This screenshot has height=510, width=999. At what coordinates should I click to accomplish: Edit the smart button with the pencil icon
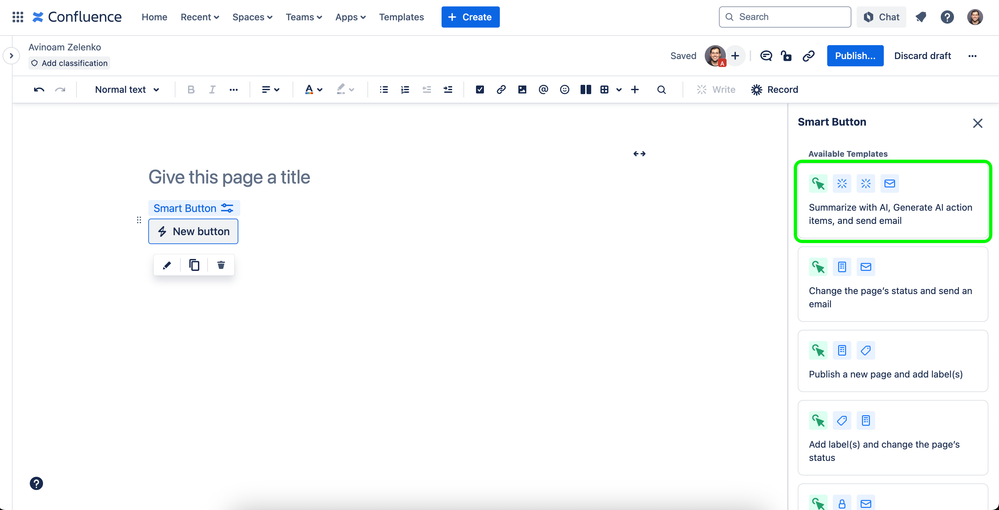click(x=167, y=265)
